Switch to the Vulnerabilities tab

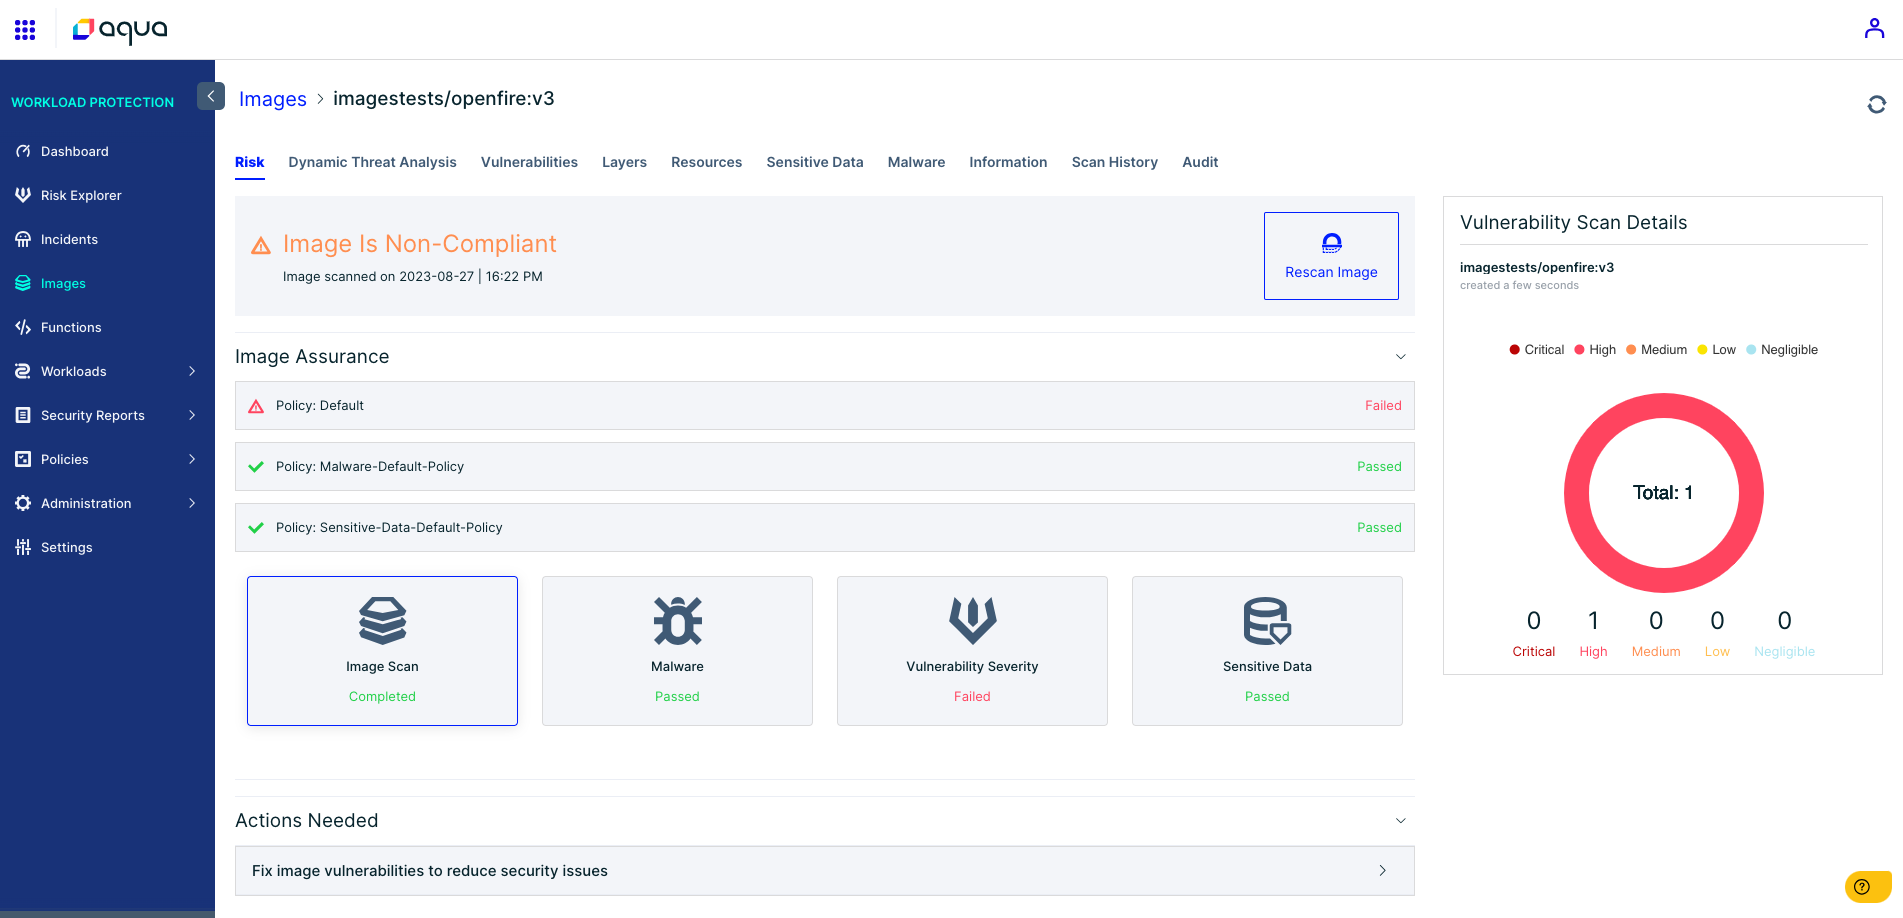(529, 162)
